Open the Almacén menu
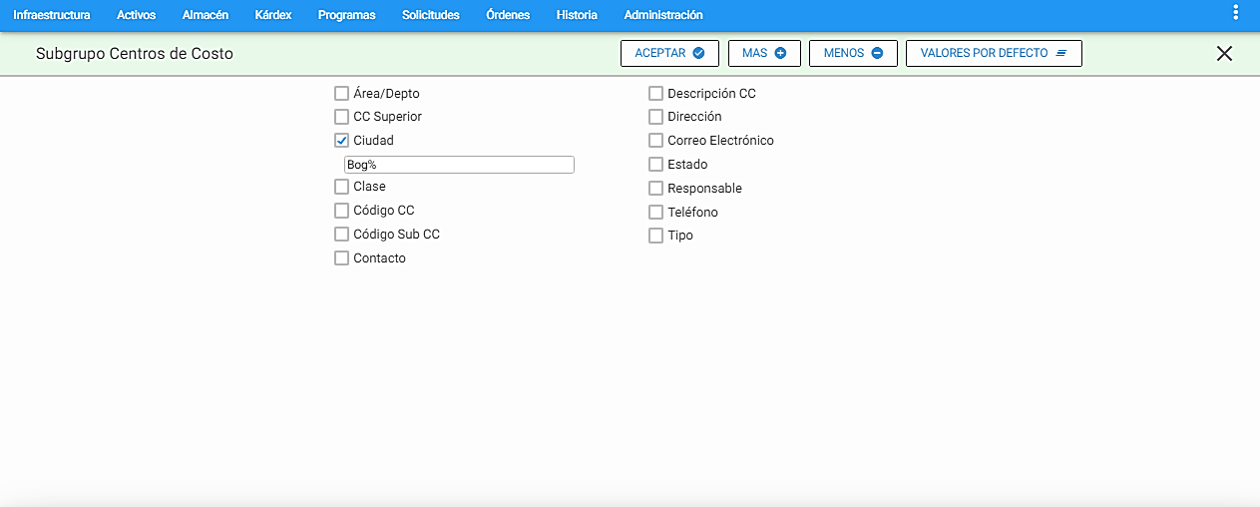Image resolution: width=1260 pixels, height=507 pixels. (206, 15)
